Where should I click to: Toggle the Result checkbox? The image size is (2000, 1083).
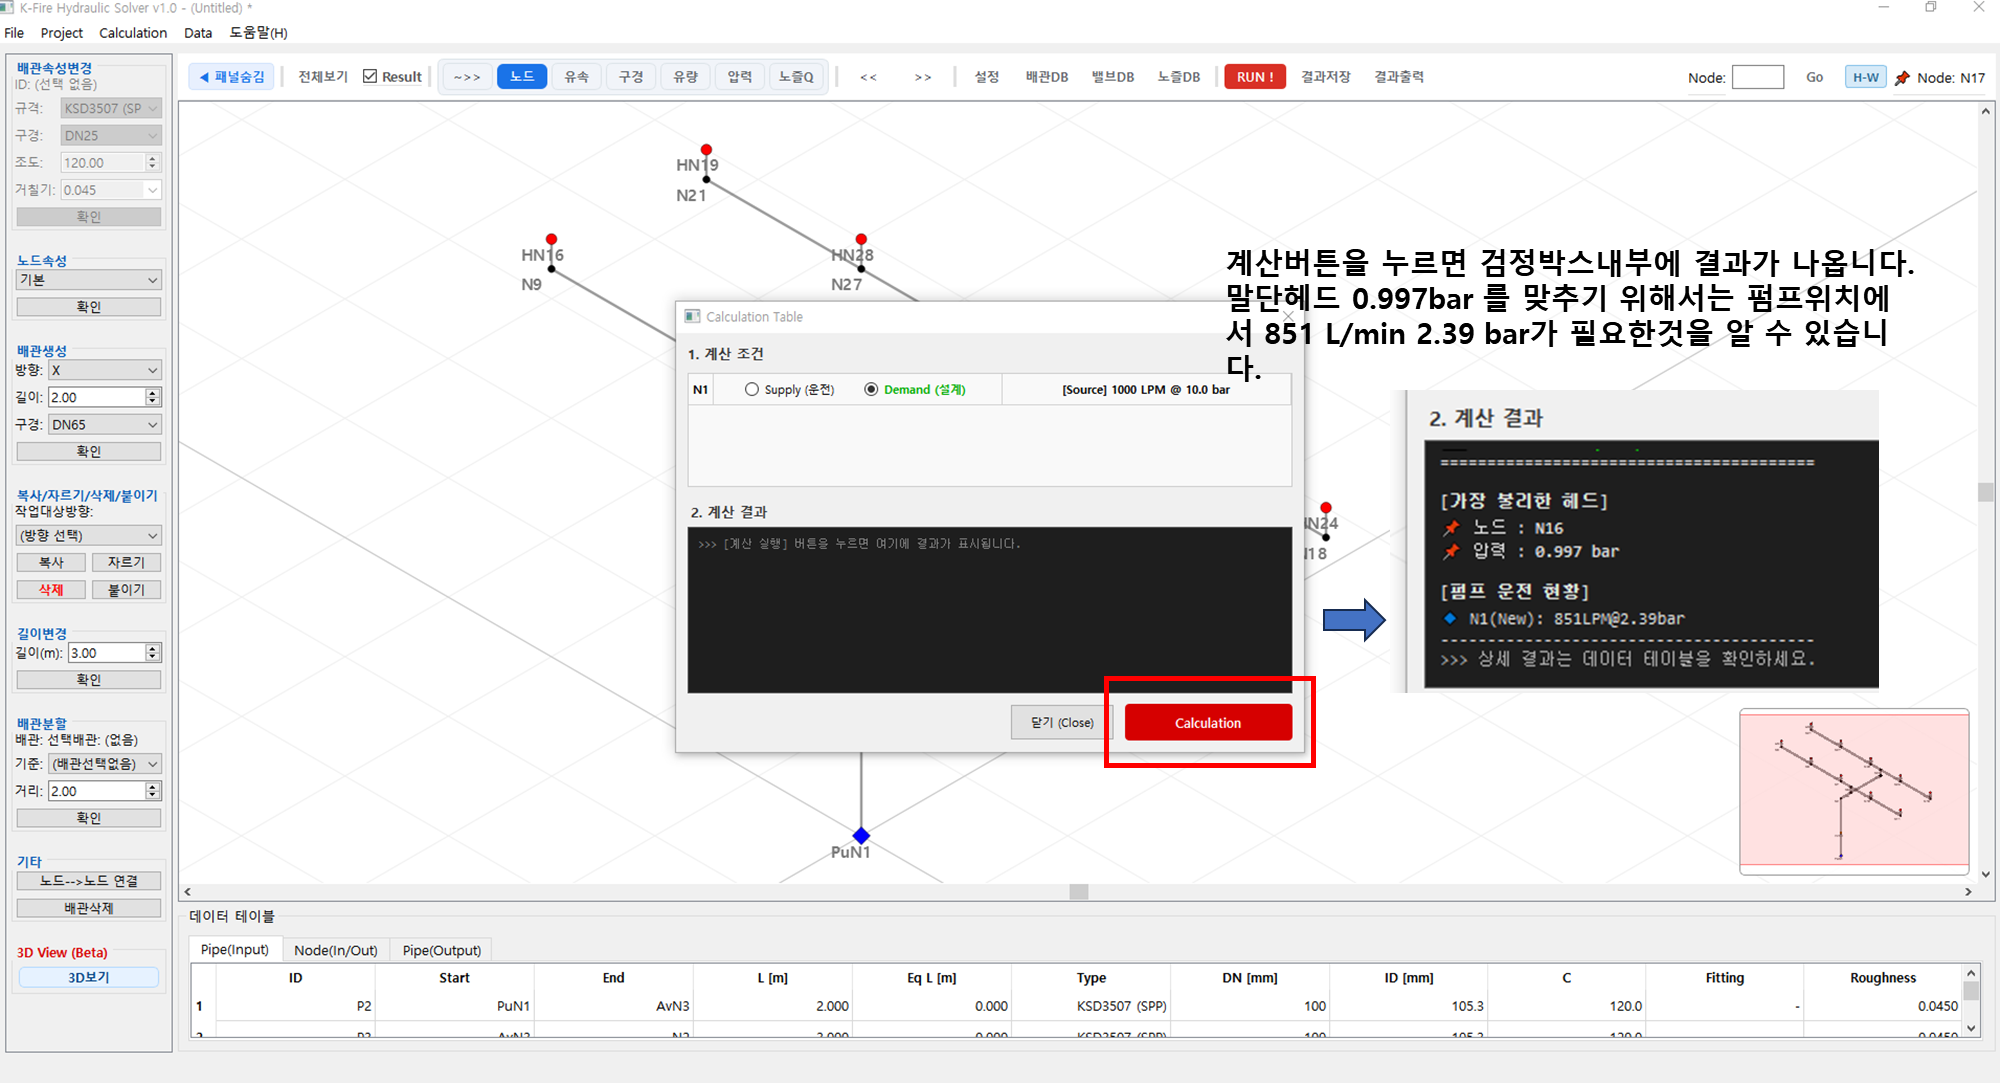coord(370,77)
